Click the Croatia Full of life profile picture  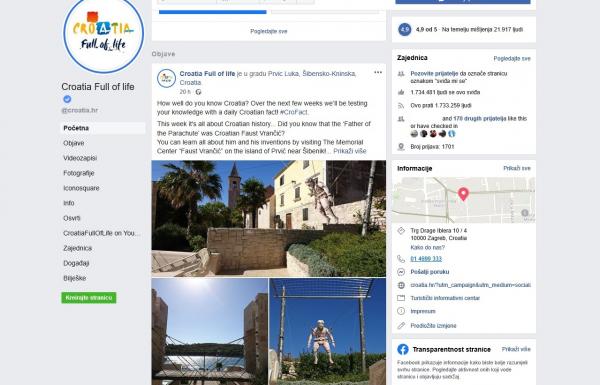point(103,35)
